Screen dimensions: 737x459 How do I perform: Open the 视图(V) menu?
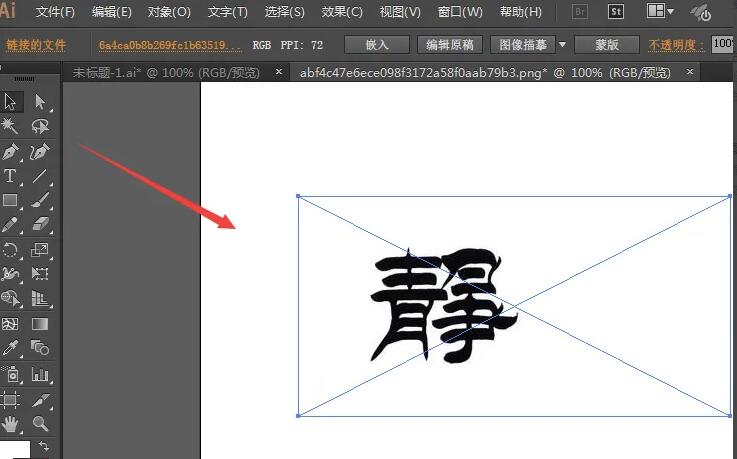[400, 12]
